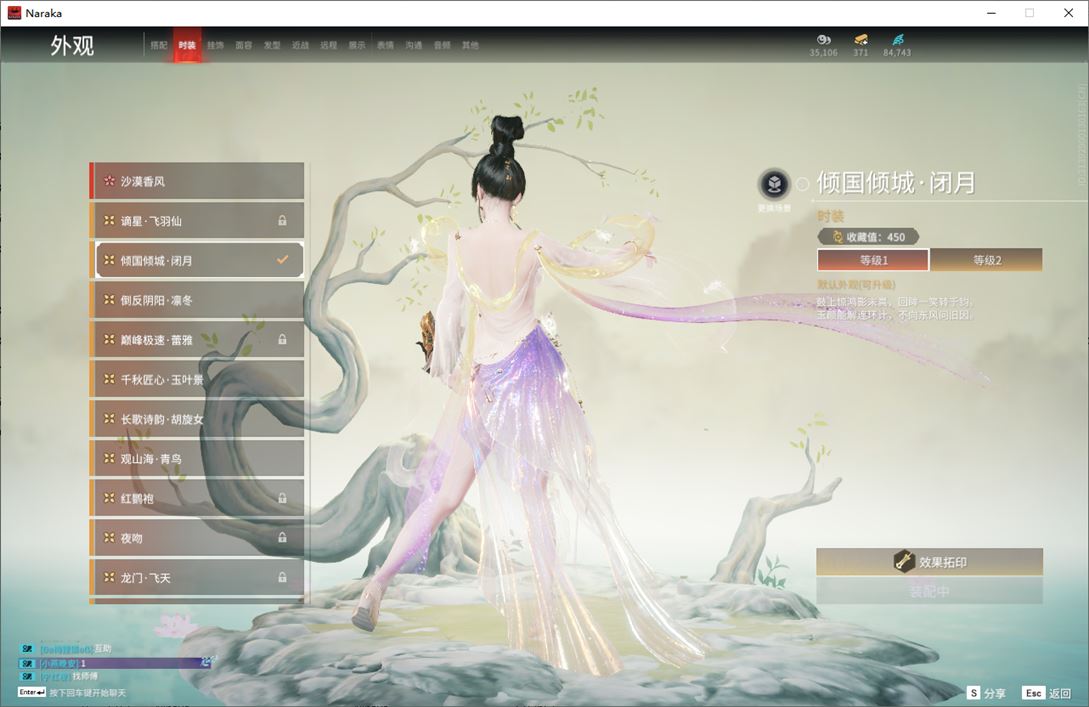1089x707 pixels.
Task: Switch to 等级2 appearance level
Action: tap(986, 260)
